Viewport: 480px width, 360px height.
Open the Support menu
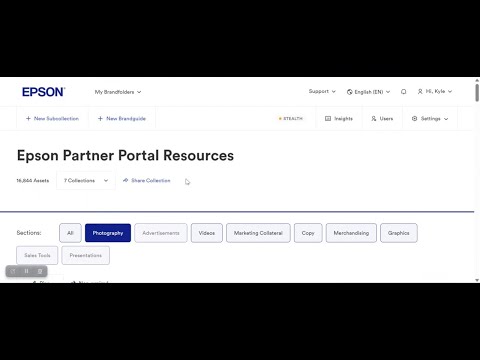tap(322, 91)
